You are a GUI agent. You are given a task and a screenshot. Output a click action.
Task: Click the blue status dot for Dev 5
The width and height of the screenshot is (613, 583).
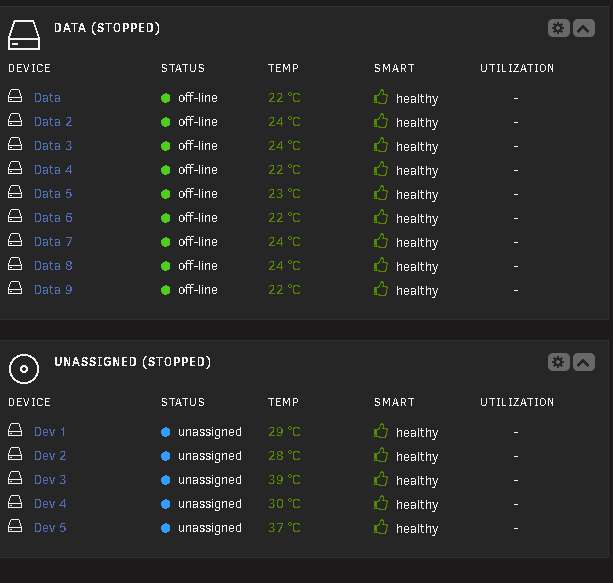click(166, 528)
